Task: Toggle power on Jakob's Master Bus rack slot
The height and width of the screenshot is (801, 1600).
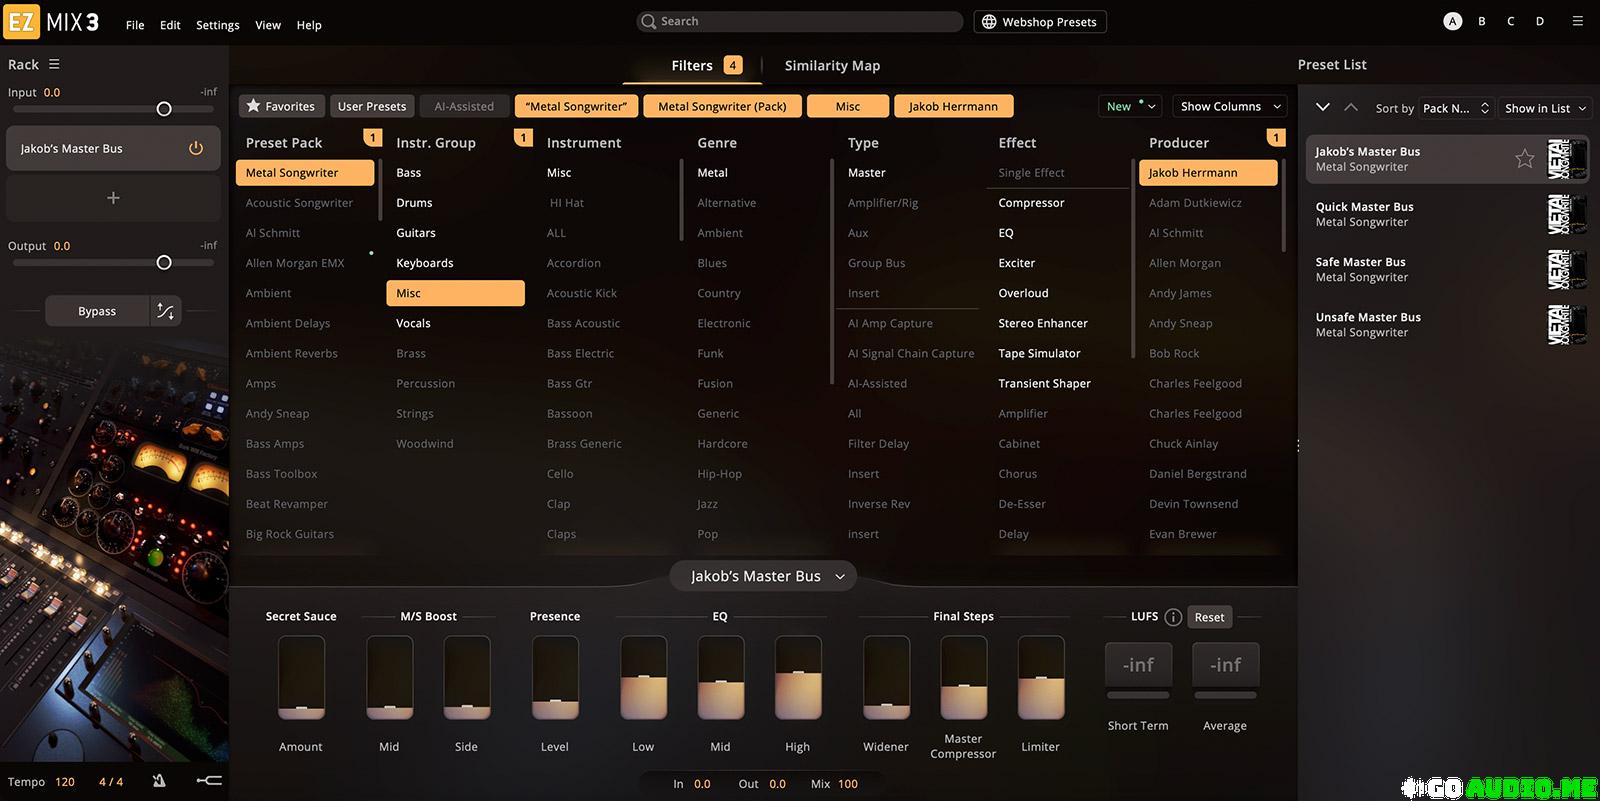Action: tap(196, 148)
